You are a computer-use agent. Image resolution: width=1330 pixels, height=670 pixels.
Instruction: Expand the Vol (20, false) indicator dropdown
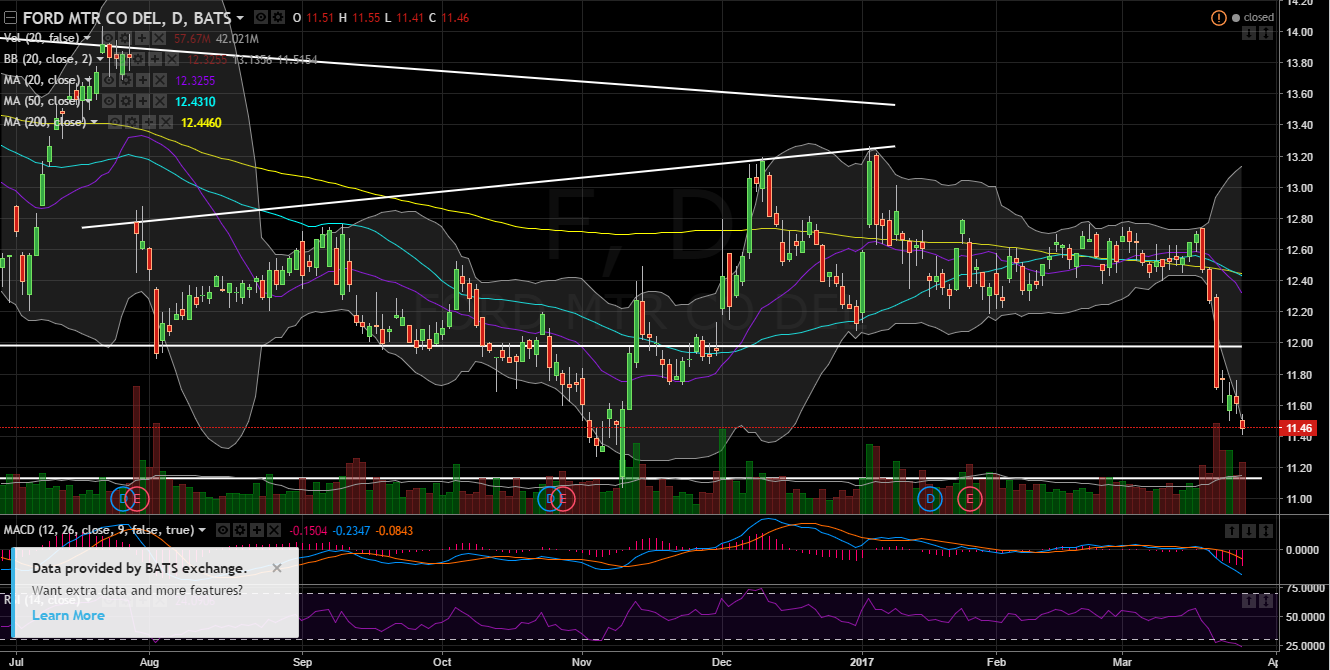[x=88, y=37]
